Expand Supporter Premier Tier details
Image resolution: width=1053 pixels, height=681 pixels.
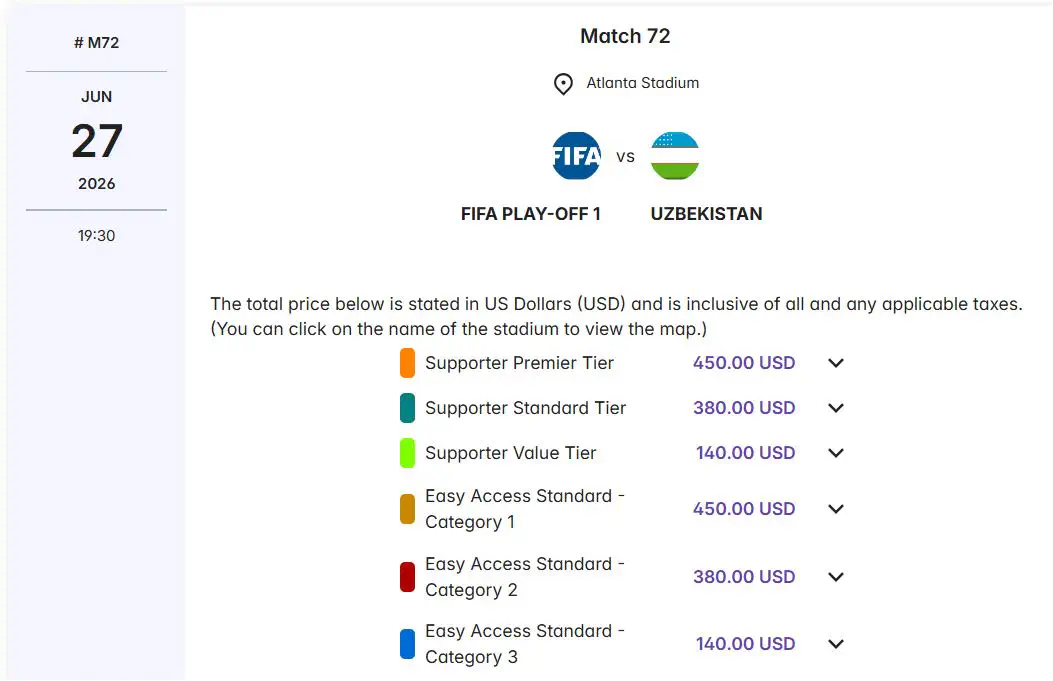click(x=836, y=363)
